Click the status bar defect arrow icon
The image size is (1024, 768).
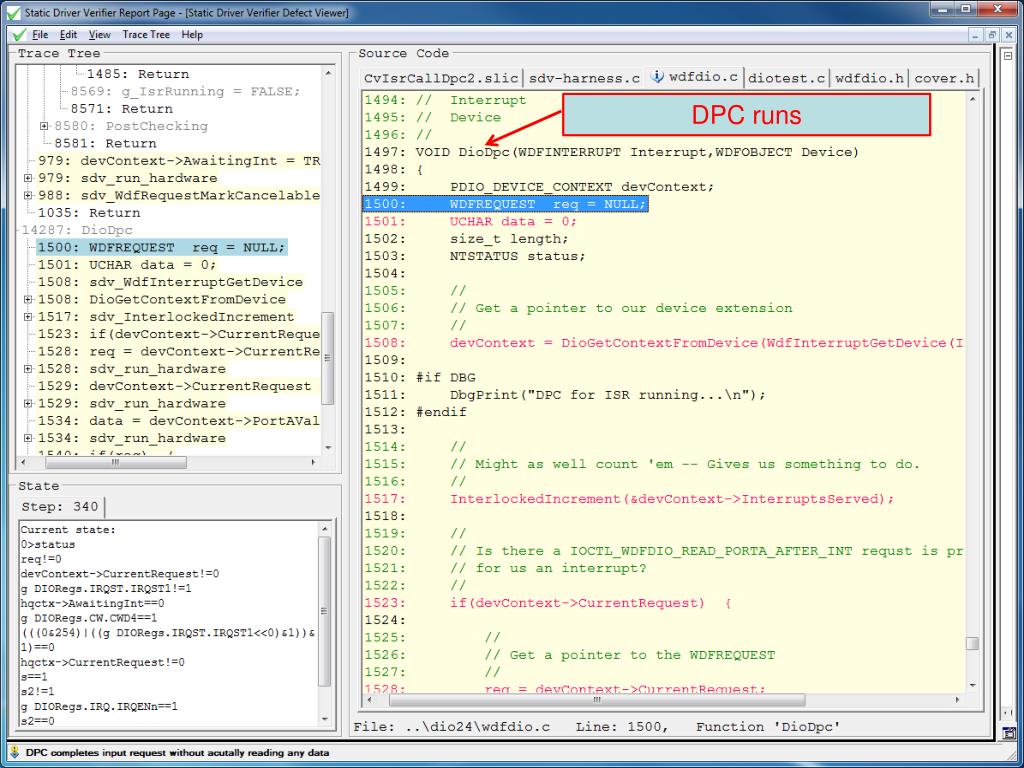pos(14,752)
